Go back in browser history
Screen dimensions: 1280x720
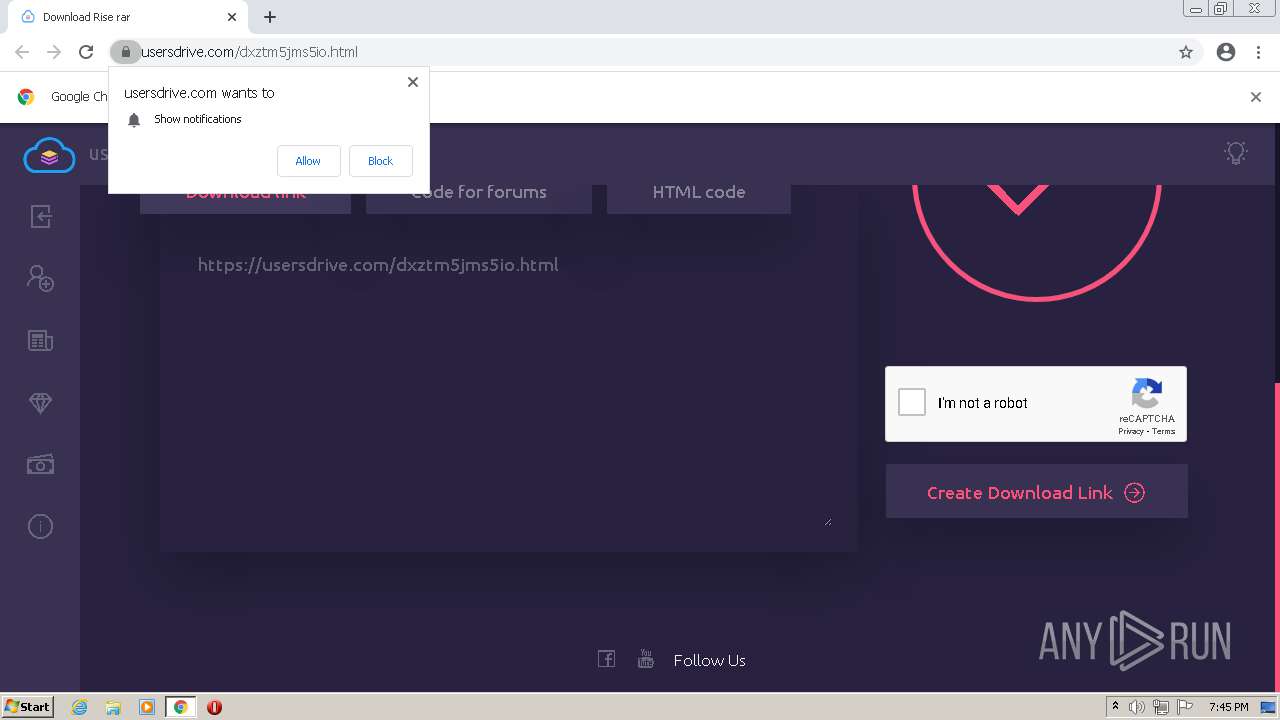pos(22,52)
